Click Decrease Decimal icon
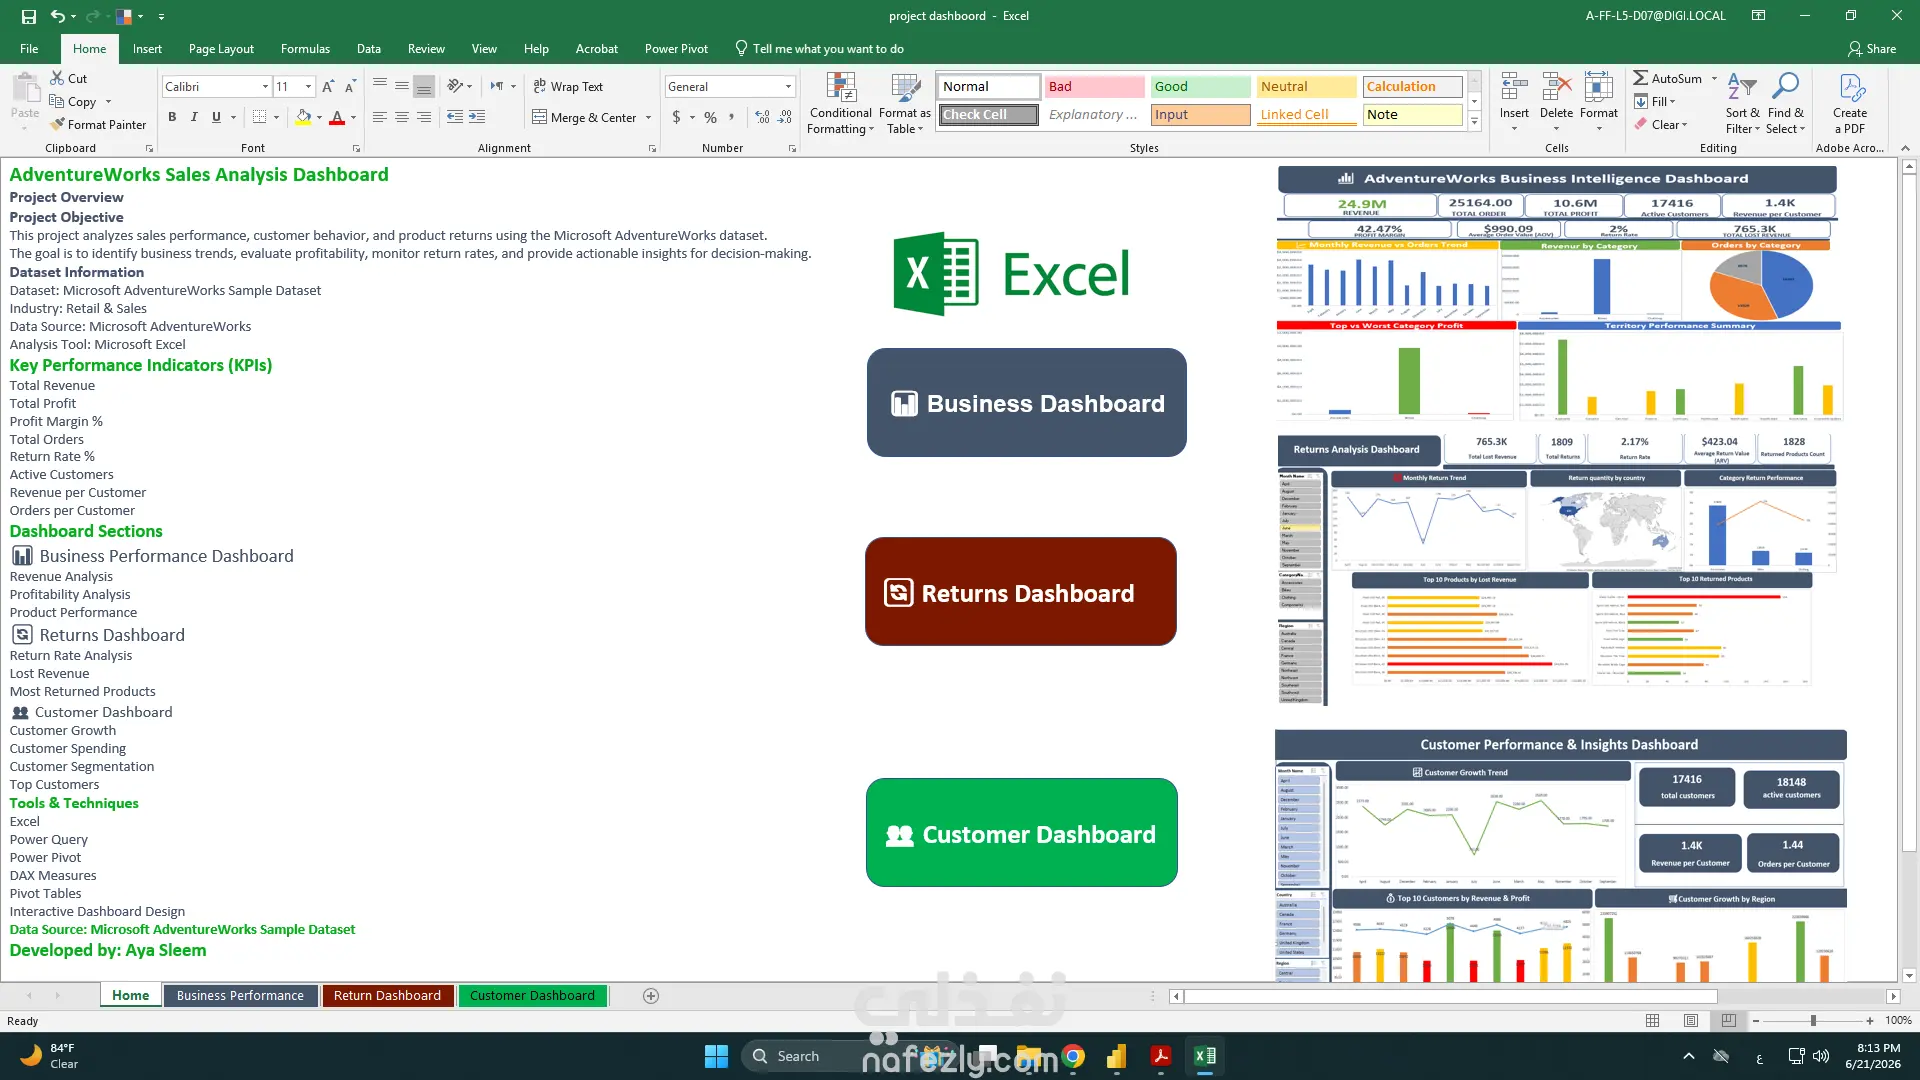Viewport: 1920px width, 1080px height. 786,117
